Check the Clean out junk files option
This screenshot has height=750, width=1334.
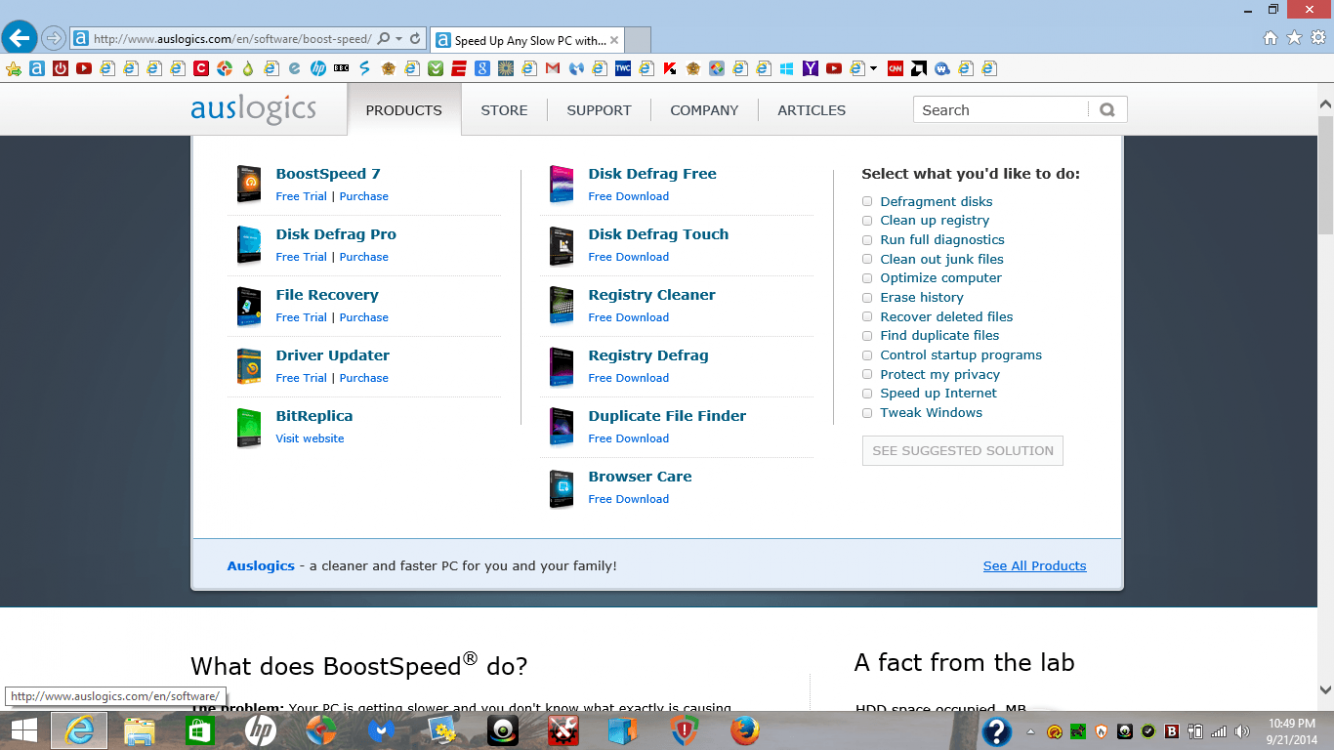coord(867,259)
